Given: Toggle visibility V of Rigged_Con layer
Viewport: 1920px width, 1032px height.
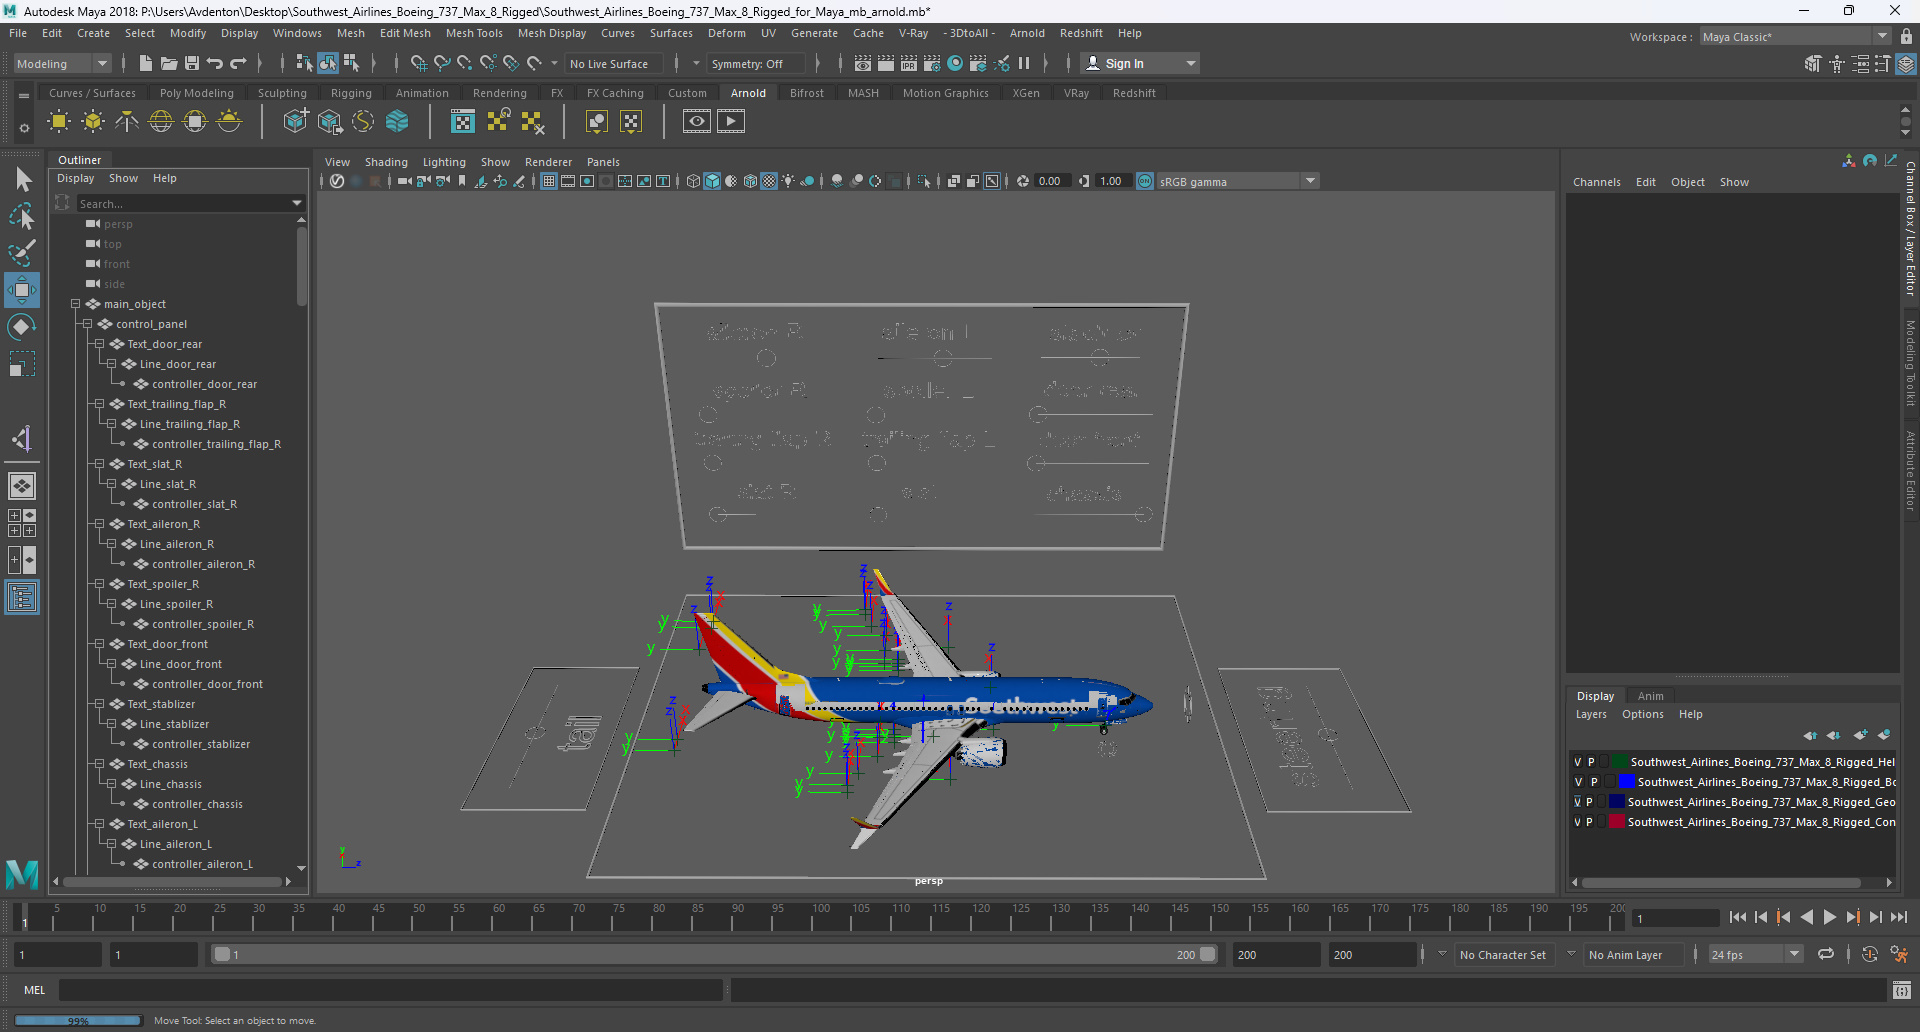Looking at the screenshot, I should [1578, 822].
